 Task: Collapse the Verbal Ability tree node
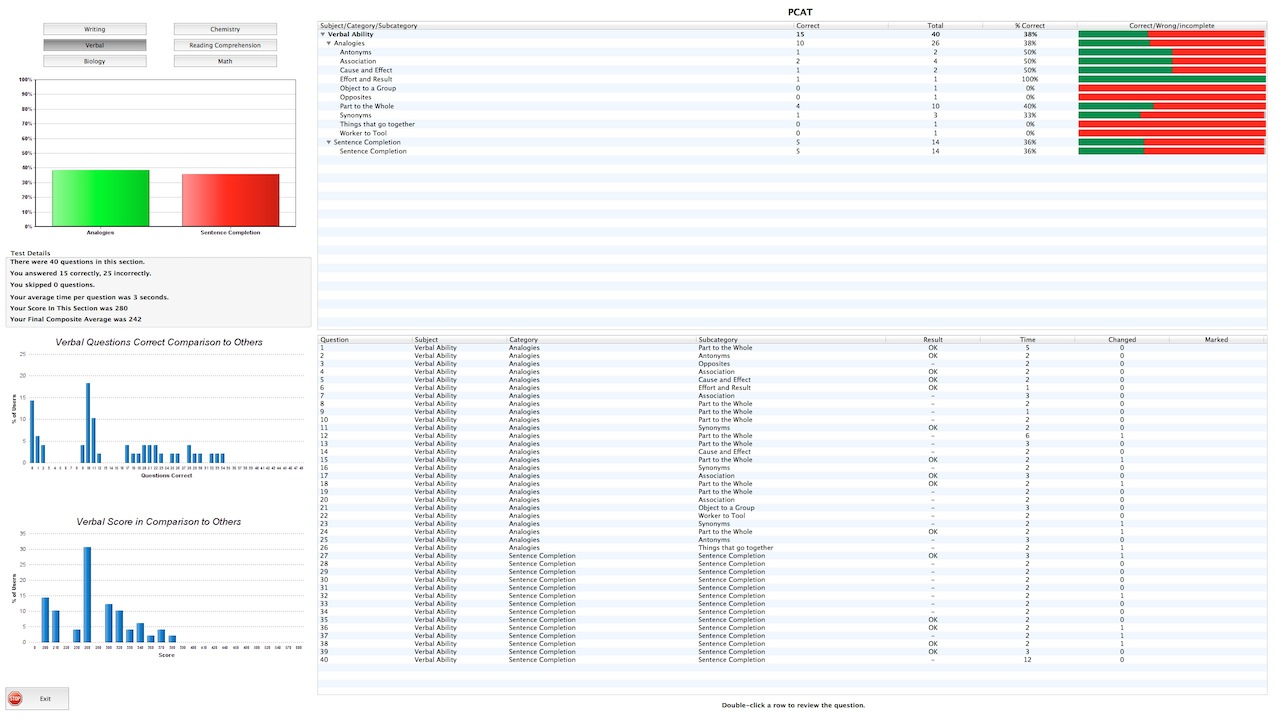pos(322,35)
